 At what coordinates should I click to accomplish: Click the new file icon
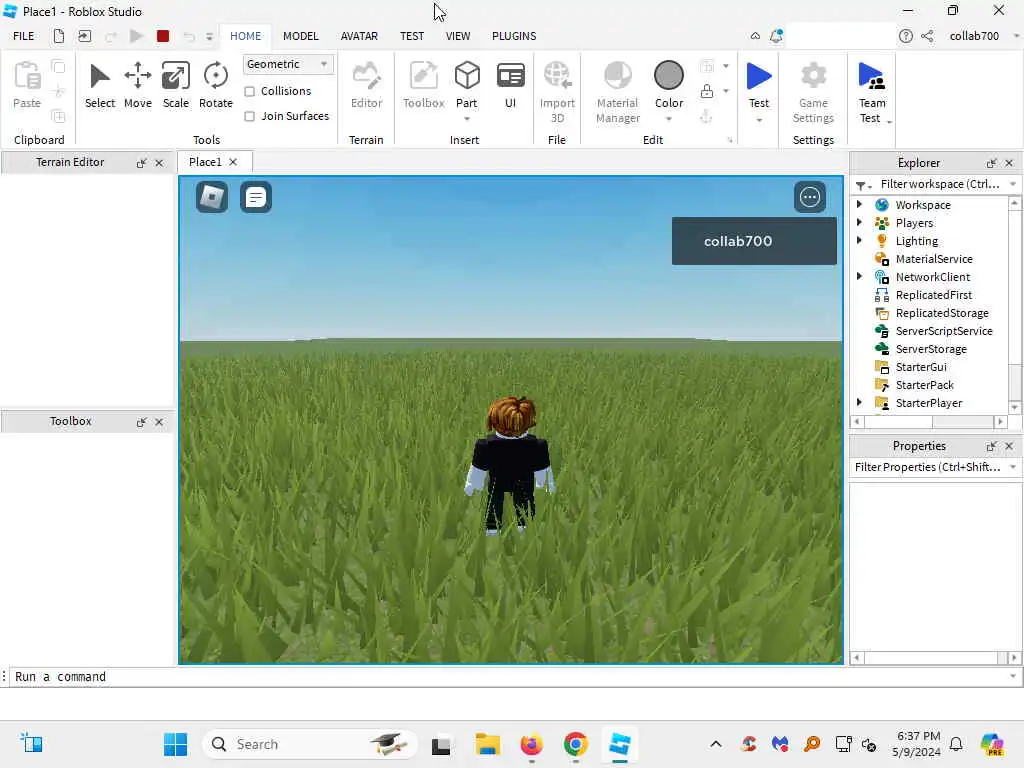click(59, 36)
